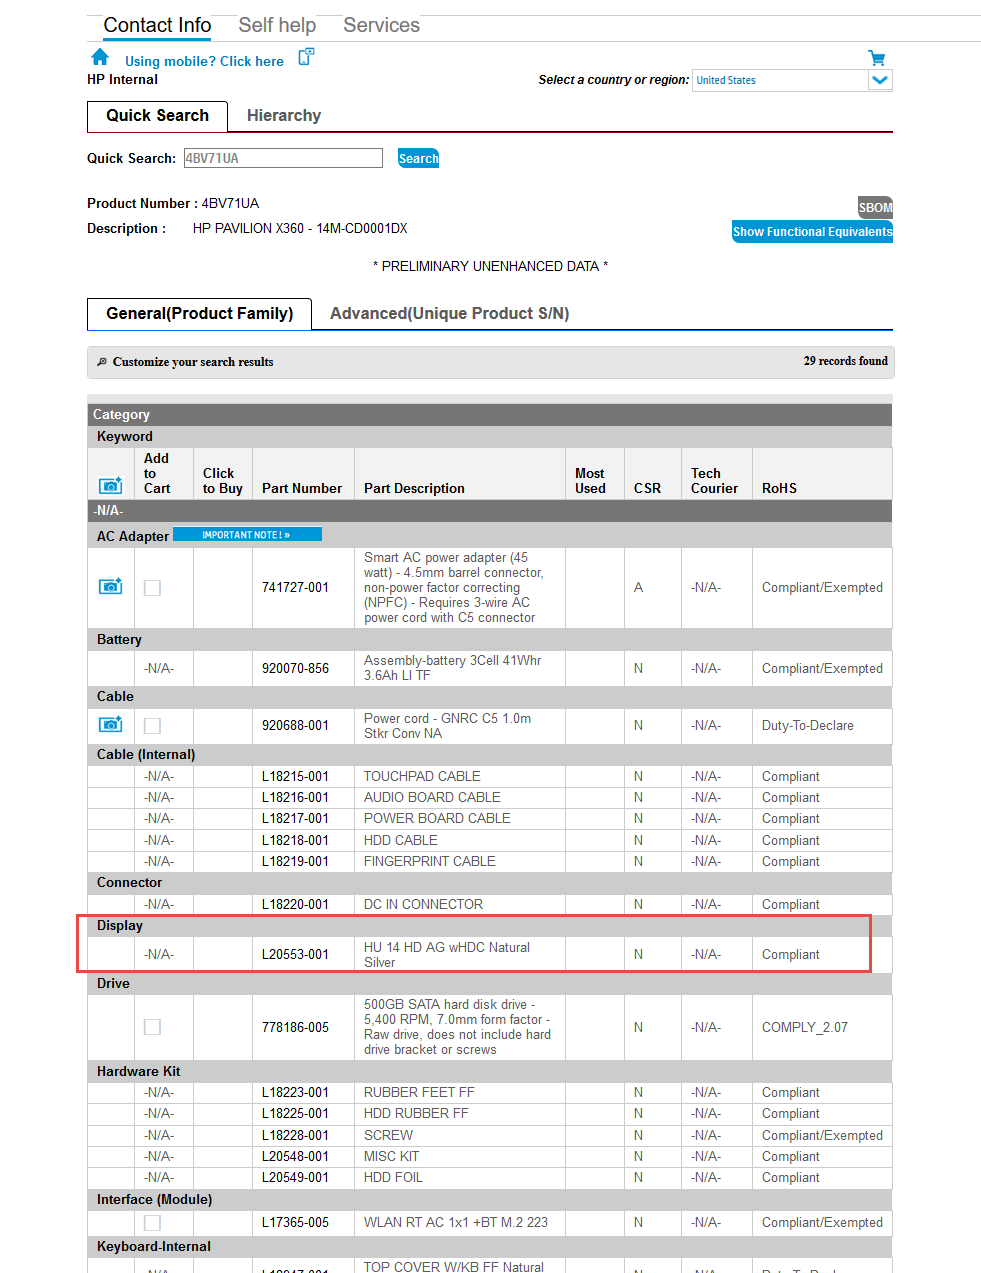The image size is (981, 1273).
Task: View photo for part 741727-001
Action: [x=111, y=586]
